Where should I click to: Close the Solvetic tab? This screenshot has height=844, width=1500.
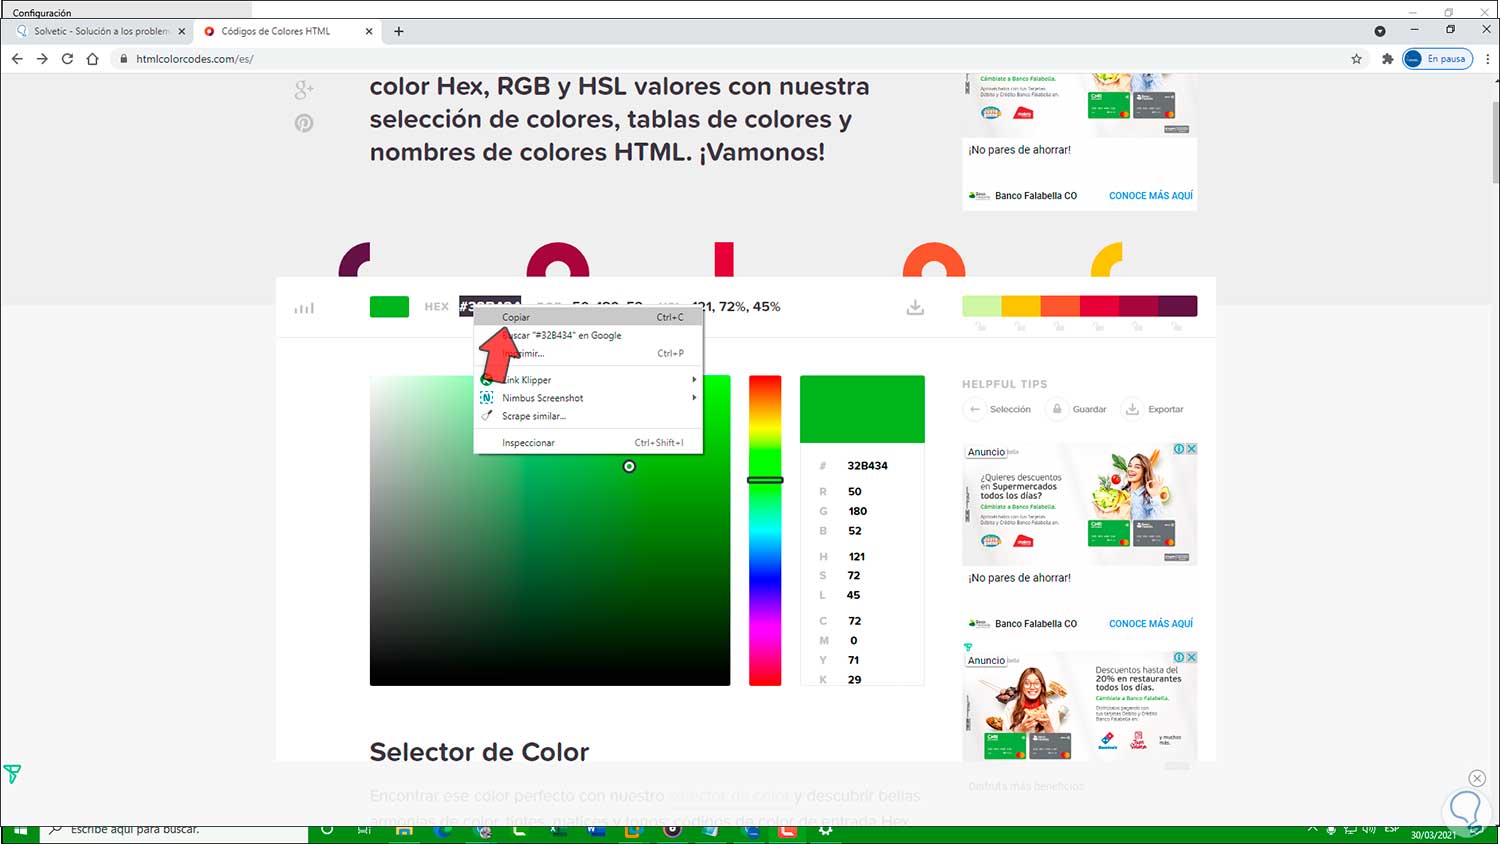click(x=181, y=31)
